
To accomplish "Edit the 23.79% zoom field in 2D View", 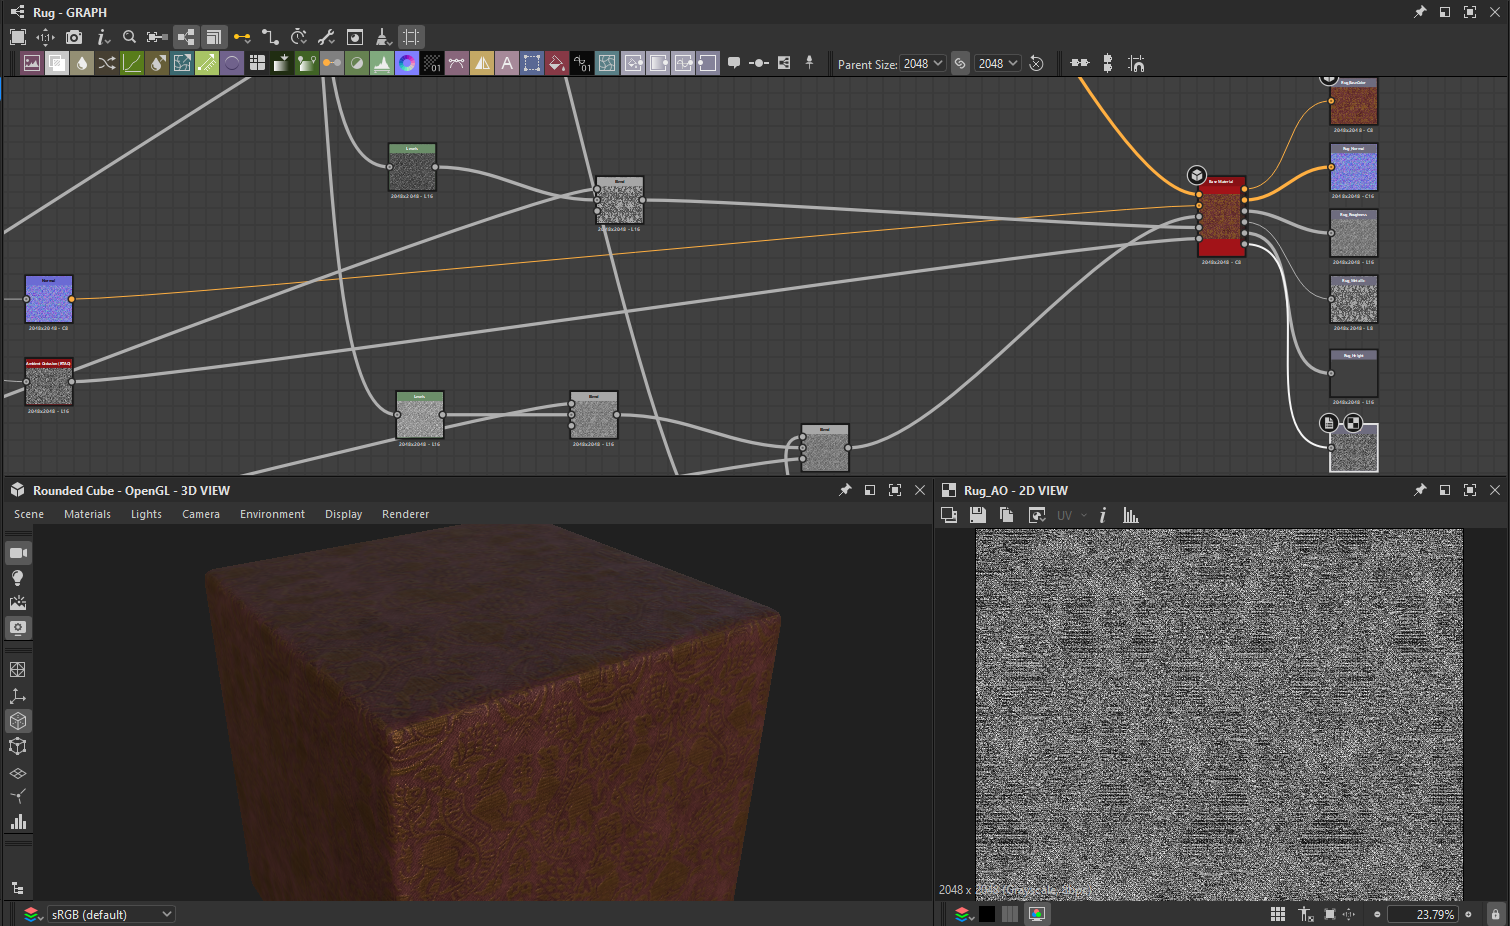I will [1422, 914].
